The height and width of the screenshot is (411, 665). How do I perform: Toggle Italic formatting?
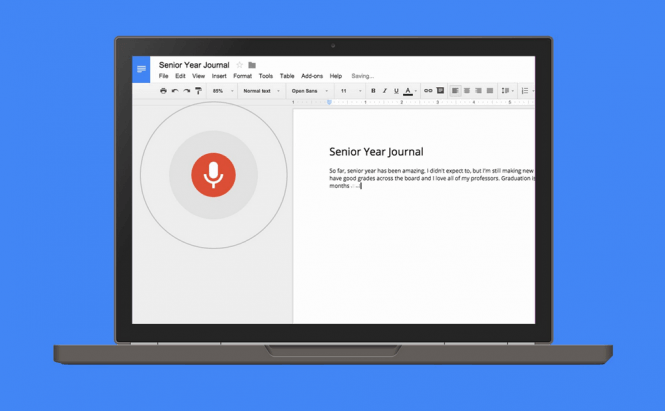[385, 91]
